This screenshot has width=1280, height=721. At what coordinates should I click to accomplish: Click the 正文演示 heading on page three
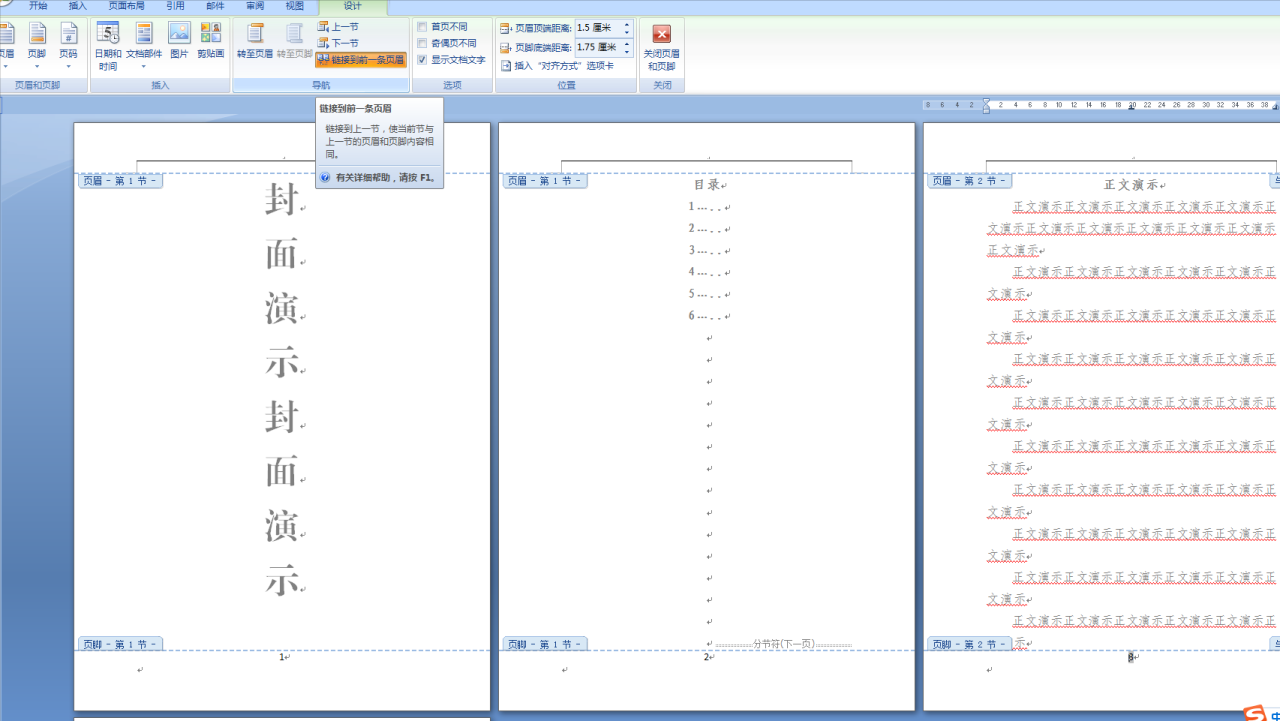[x=1131, y=185]
